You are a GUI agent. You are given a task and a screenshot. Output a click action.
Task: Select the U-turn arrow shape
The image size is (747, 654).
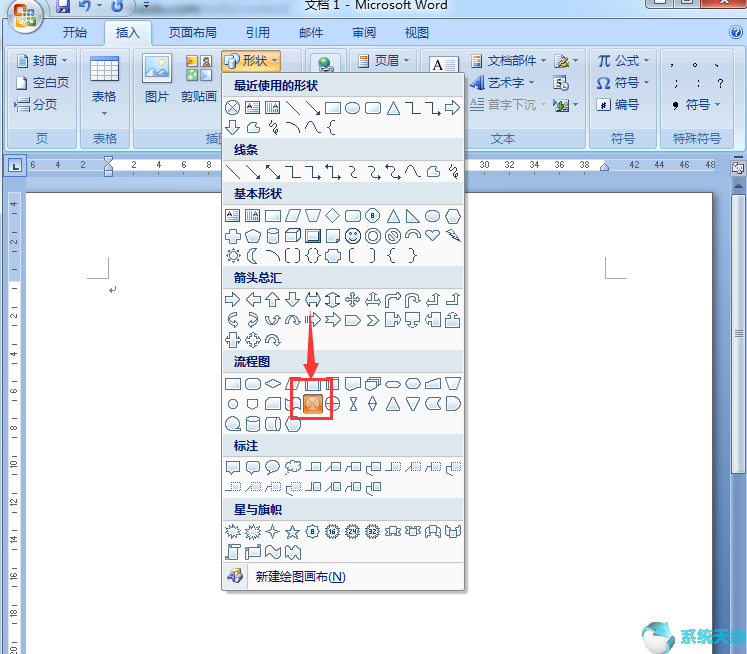[412, 300]
